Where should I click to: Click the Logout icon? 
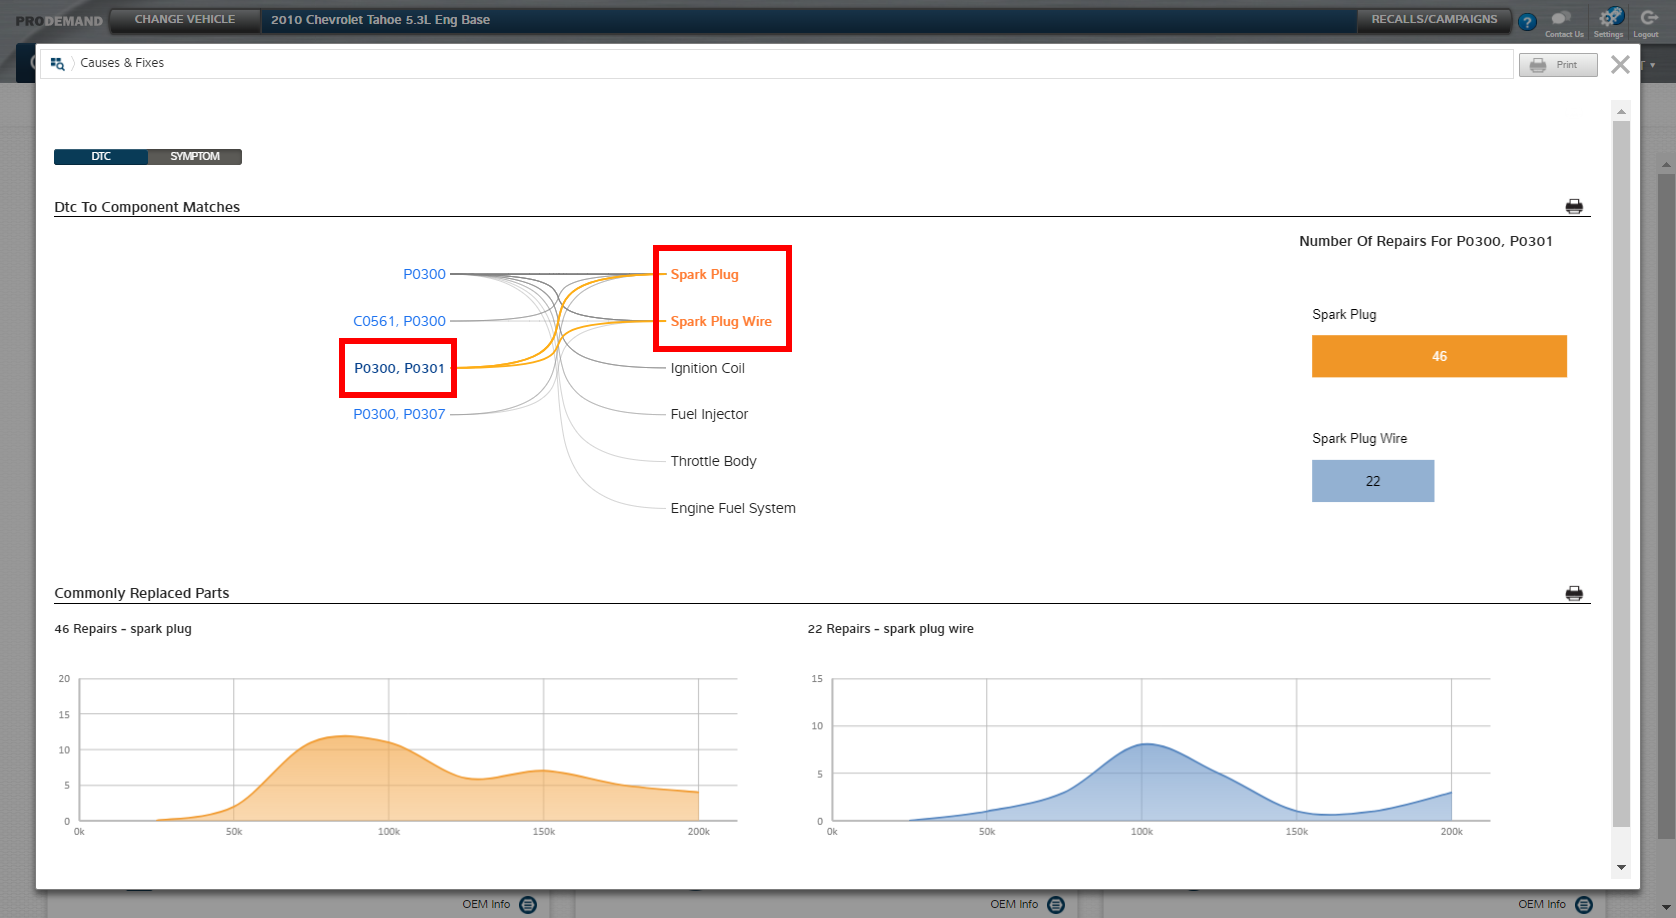pos(1648,18)
